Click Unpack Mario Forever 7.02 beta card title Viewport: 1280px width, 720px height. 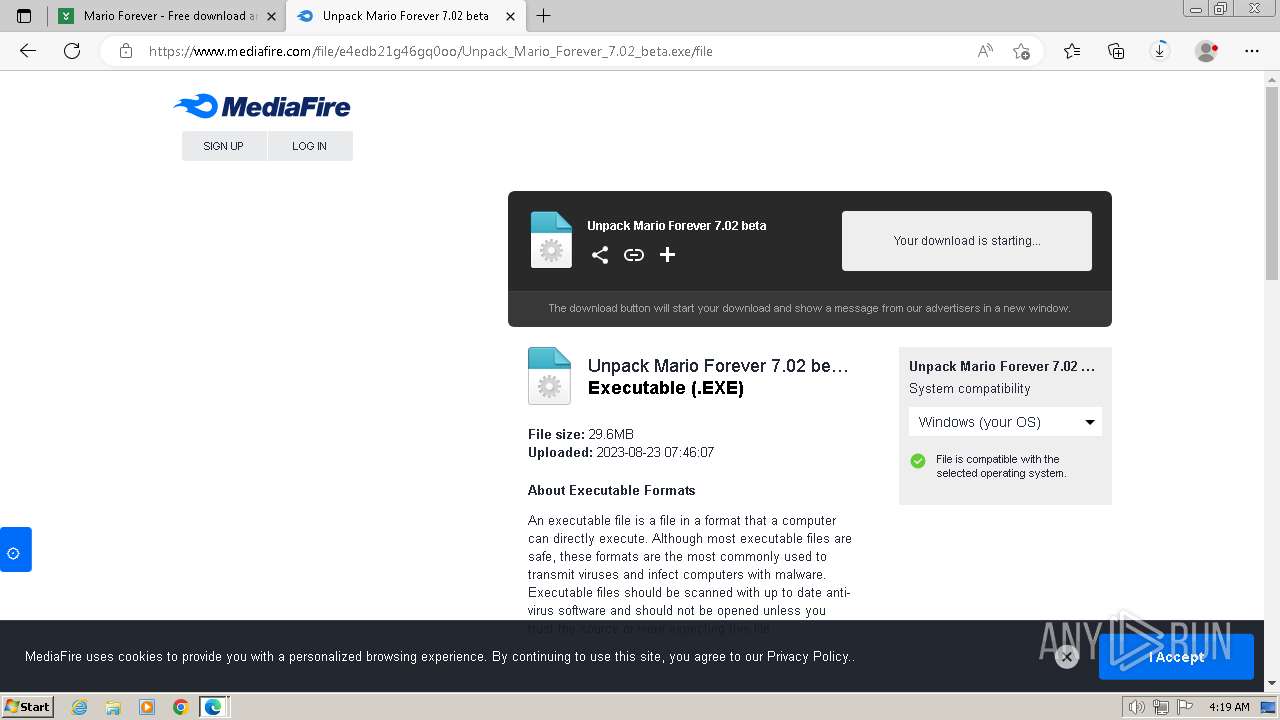click(x=676, y=226)
